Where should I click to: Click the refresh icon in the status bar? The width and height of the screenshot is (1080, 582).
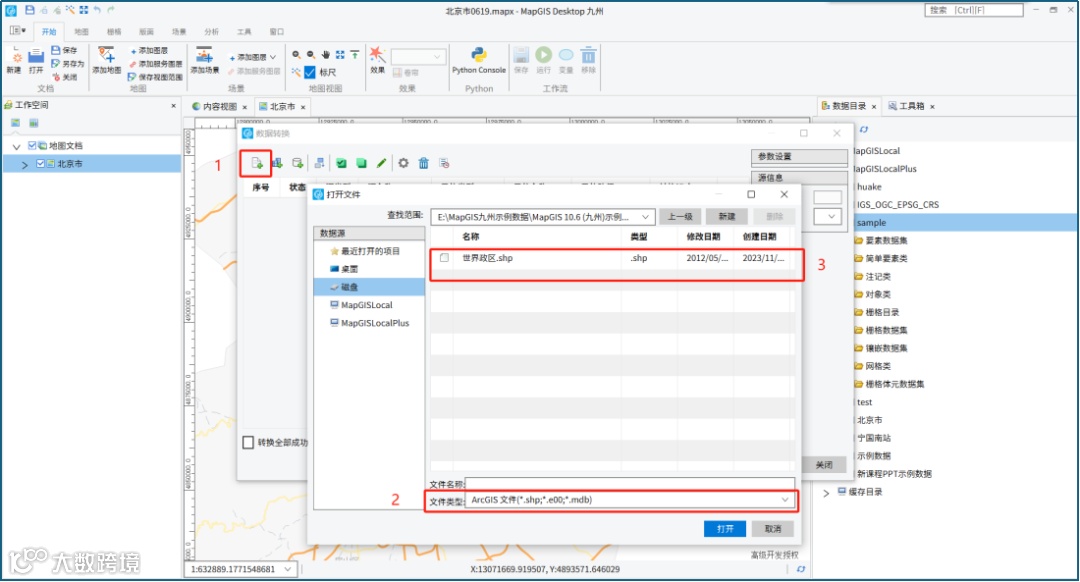800,569
